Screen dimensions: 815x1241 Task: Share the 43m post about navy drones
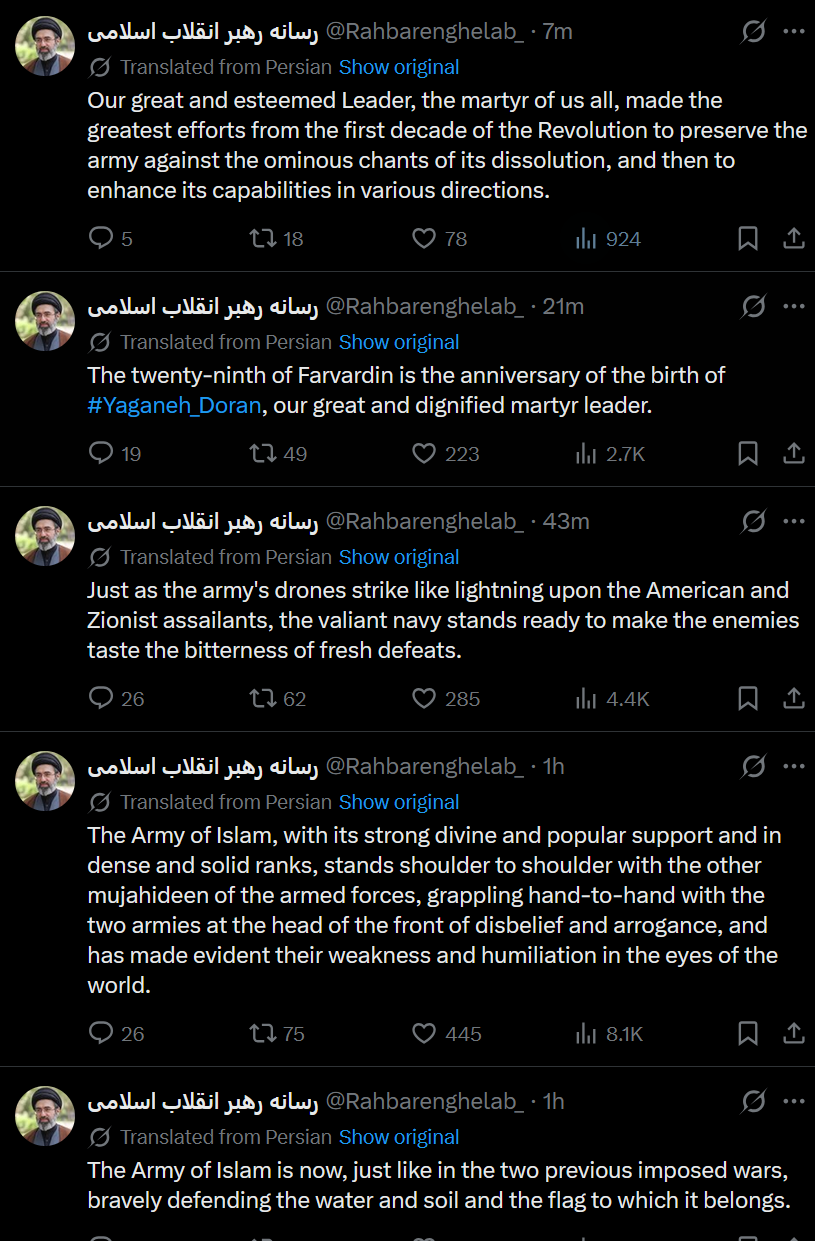tap(793, 698)
